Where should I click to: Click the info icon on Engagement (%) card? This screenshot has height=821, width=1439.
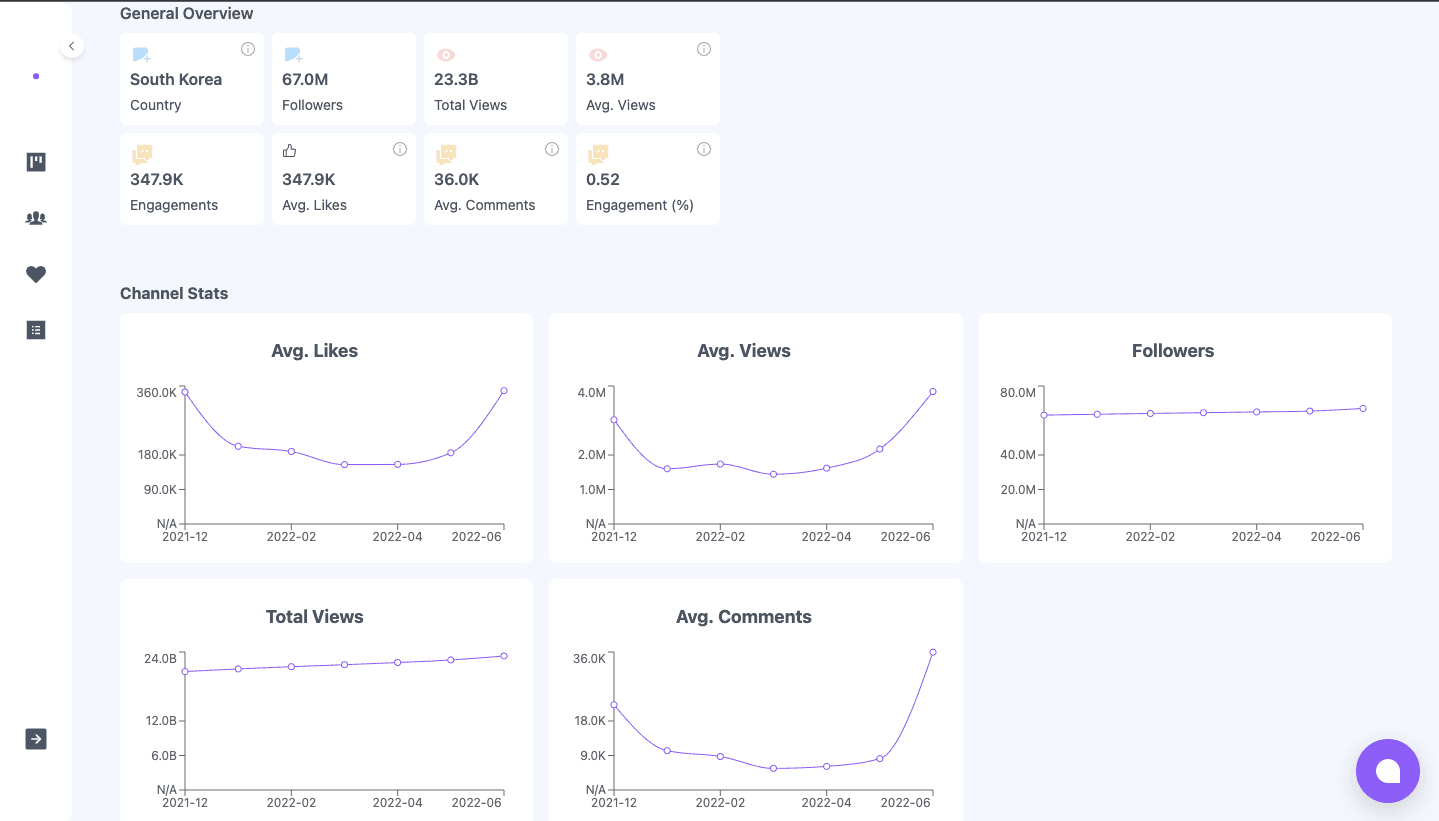[704, 149]
